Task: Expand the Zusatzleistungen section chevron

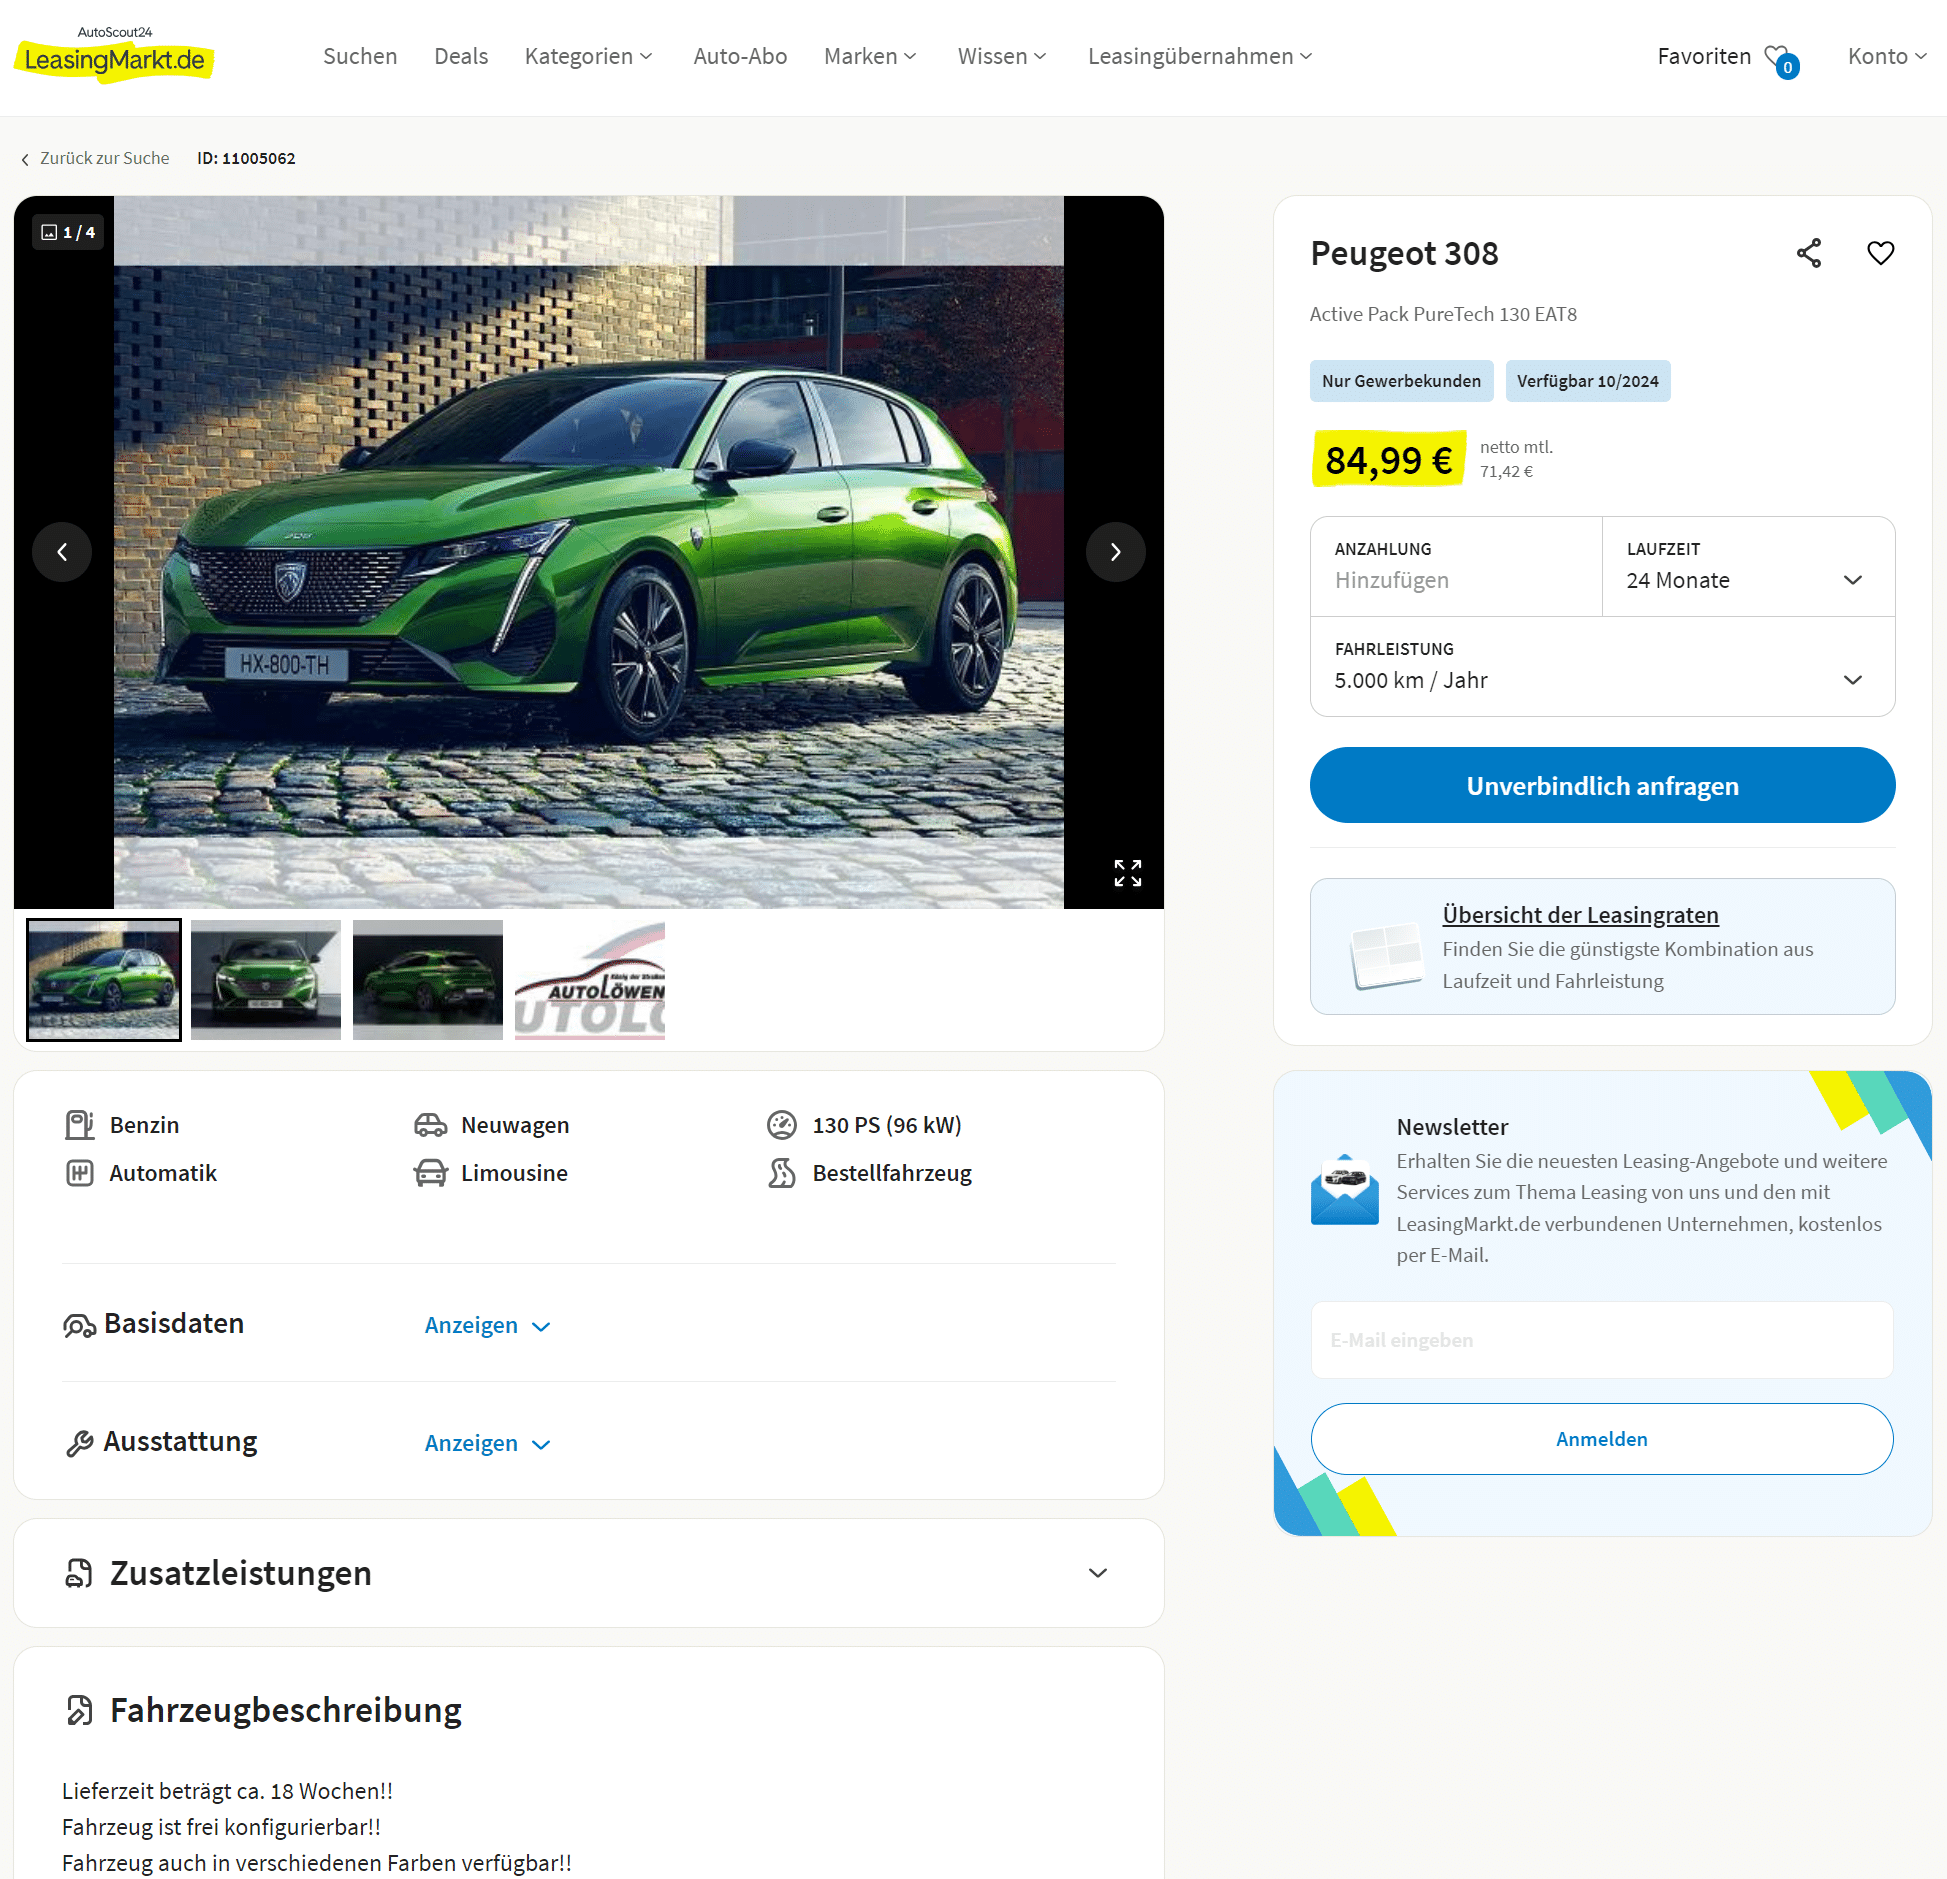Action: [x=1098, y=1573]
